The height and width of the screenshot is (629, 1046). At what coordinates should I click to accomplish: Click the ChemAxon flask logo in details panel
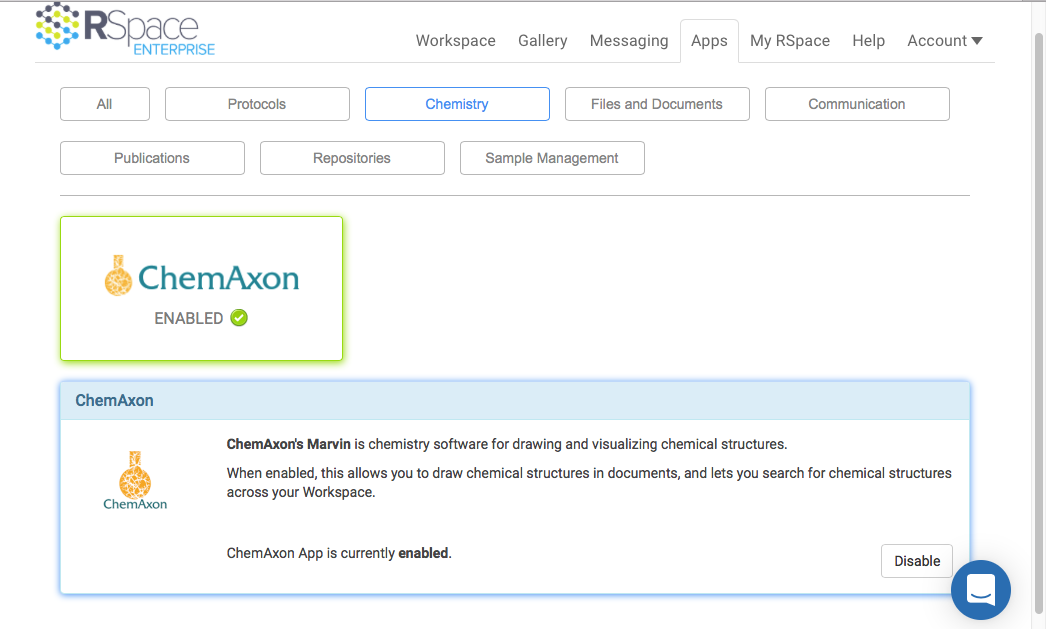pos(135,480)
